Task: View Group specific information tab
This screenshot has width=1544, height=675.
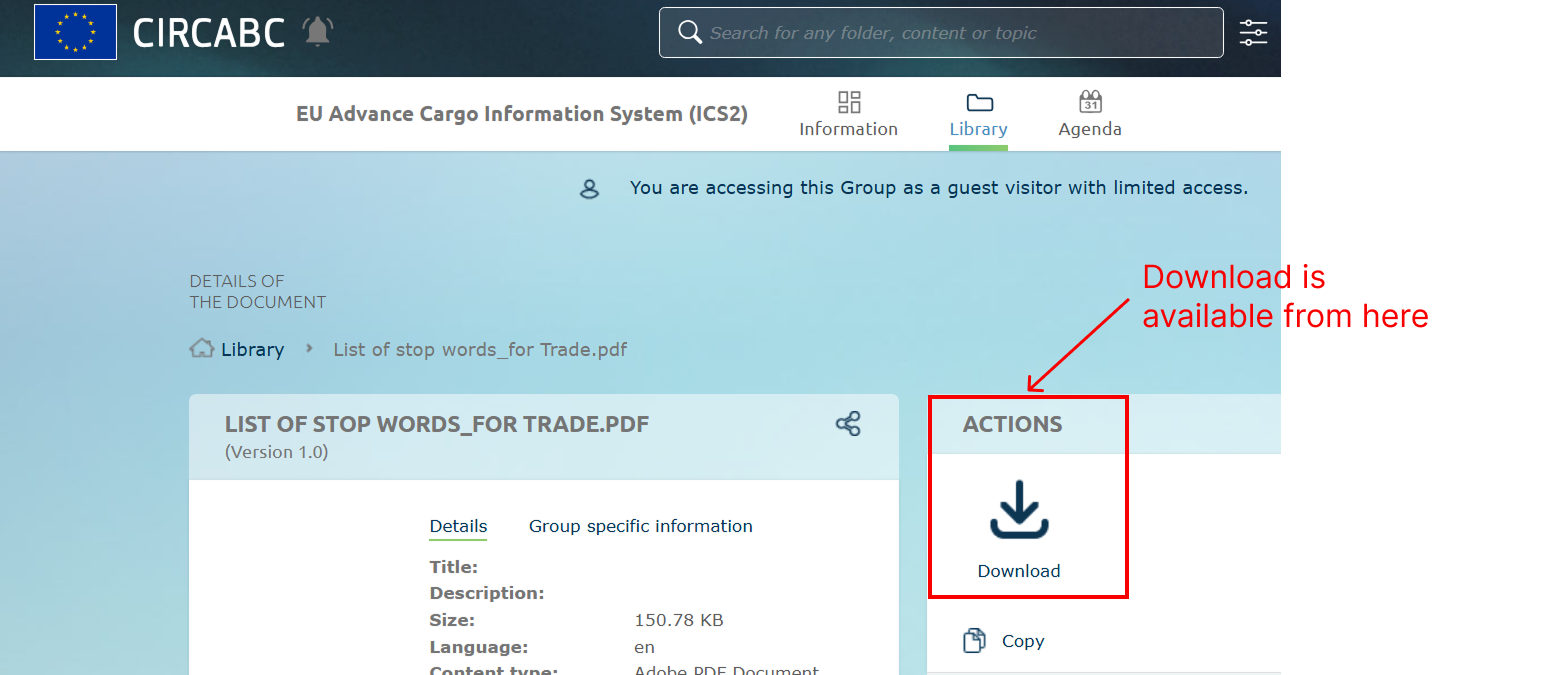Action: [x=640, y=526]
